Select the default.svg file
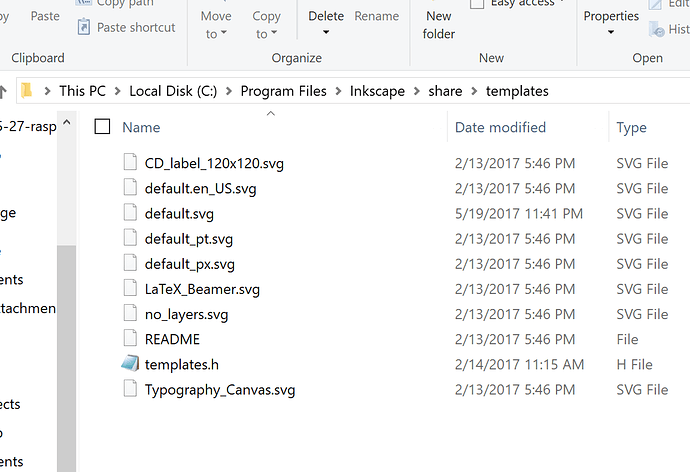 (x=179, y=214)
